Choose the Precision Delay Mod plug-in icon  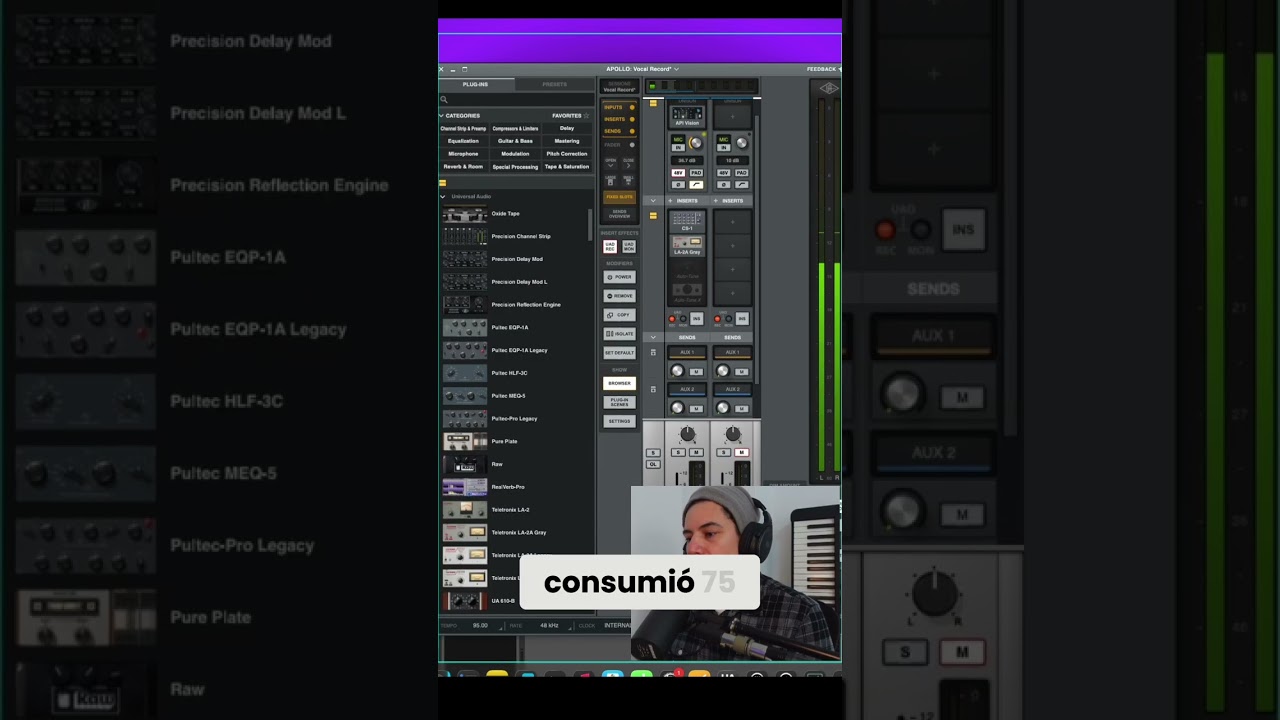tap(465, 259)
